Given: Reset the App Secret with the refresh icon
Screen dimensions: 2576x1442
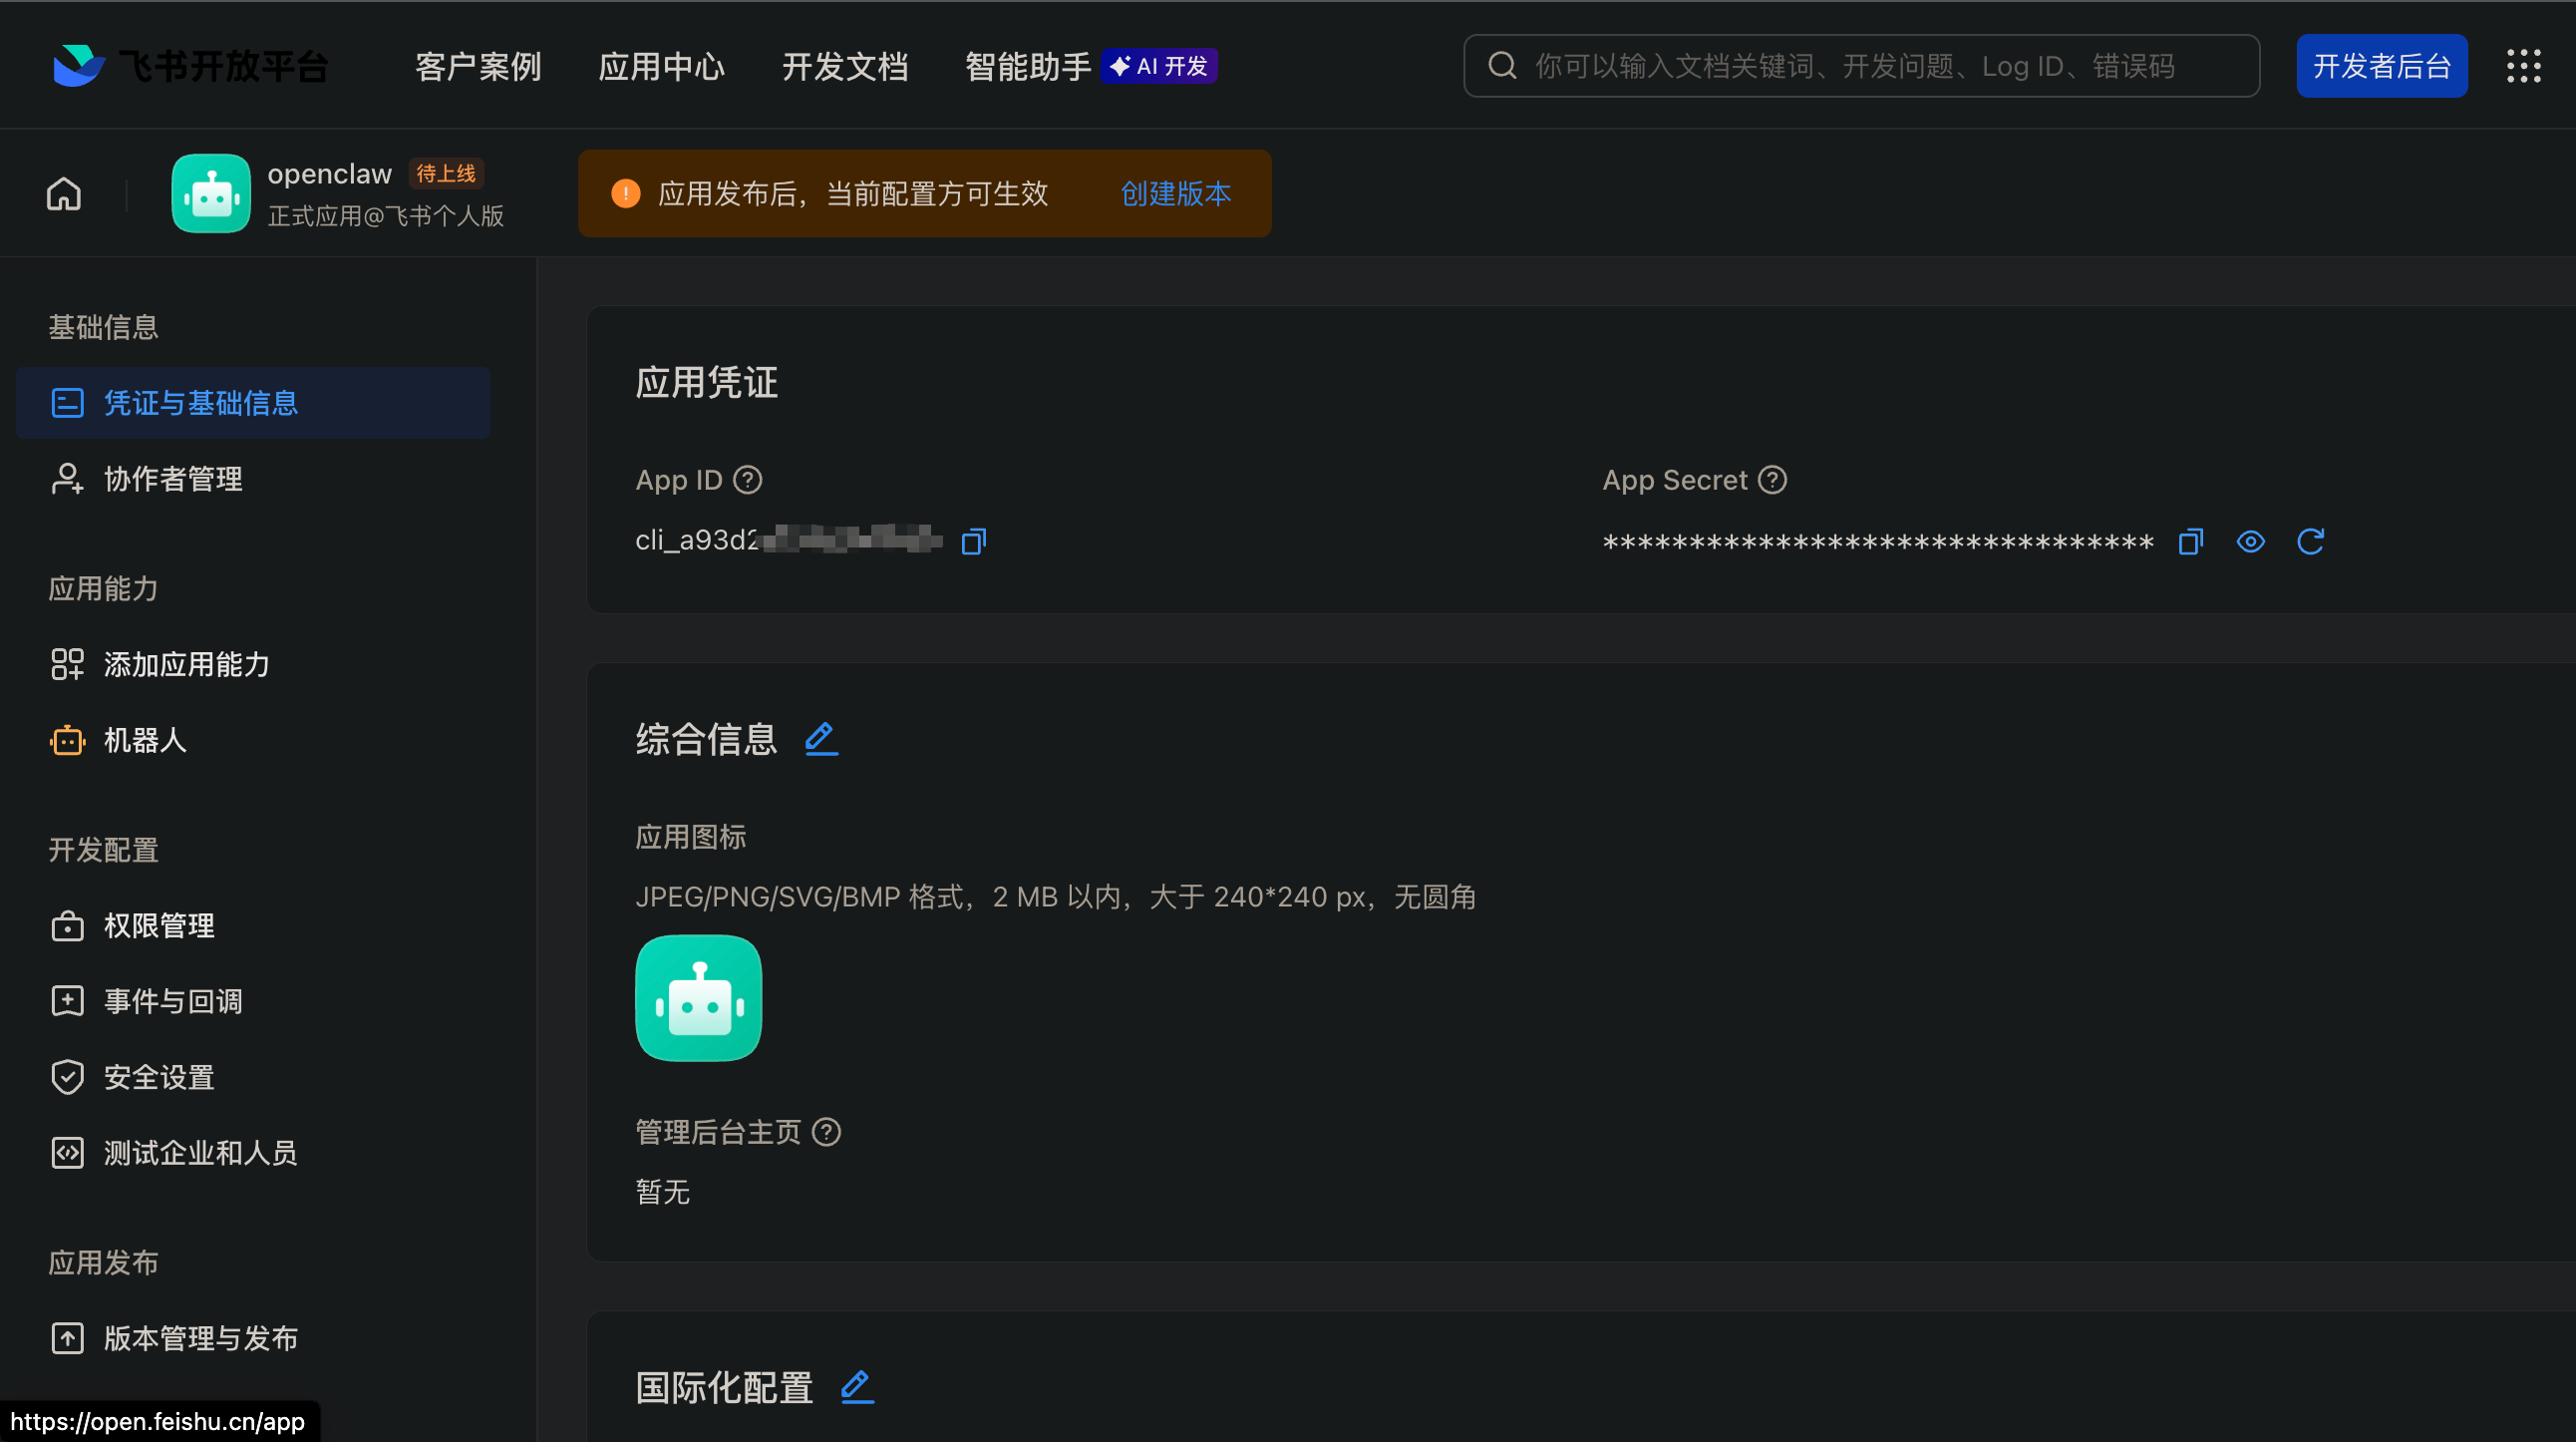Looking at the screenshot, I should [x=2311, y=541].
